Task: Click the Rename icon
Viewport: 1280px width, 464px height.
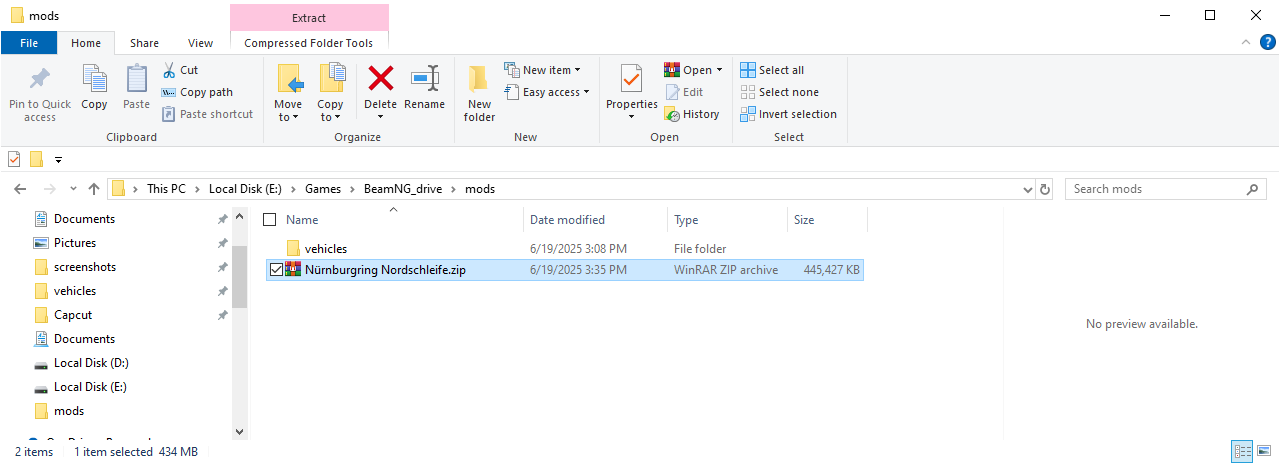Action: click(x=425, y=78)
